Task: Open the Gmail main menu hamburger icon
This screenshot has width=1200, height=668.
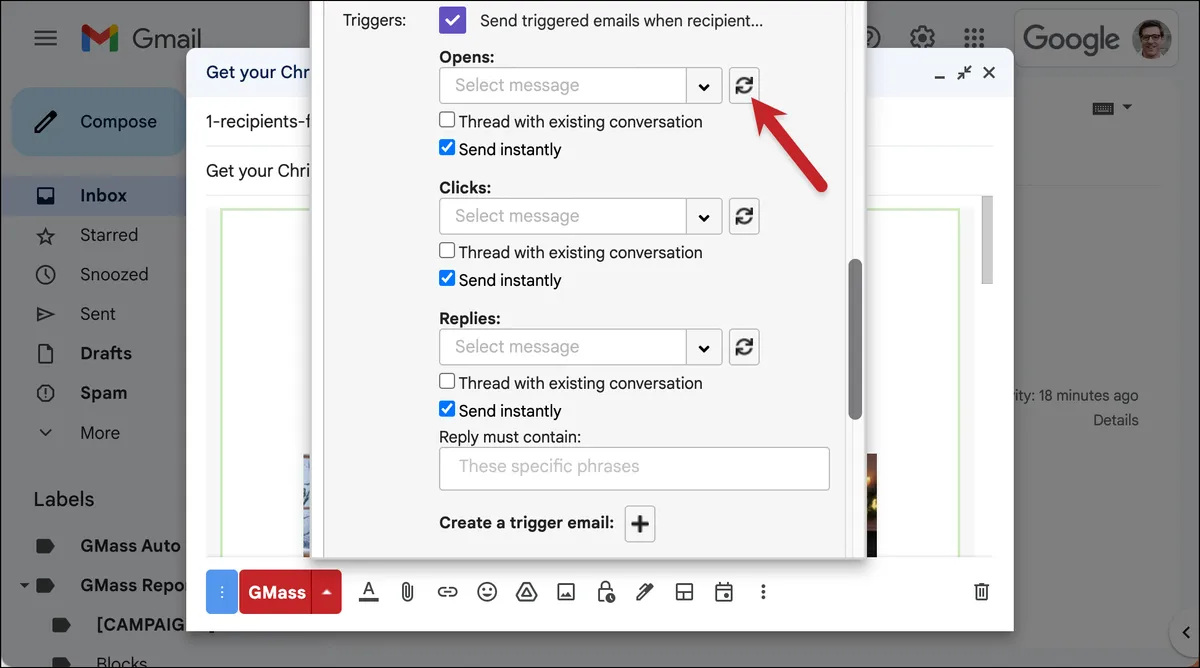Action: click(x=45, y=38)
